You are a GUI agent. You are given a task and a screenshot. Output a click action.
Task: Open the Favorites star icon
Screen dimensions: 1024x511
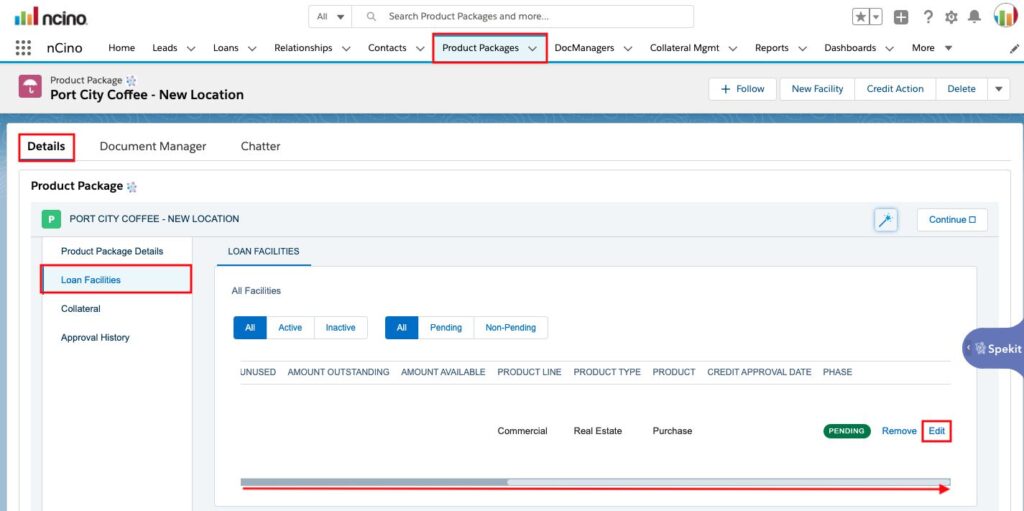coord(861,17)
